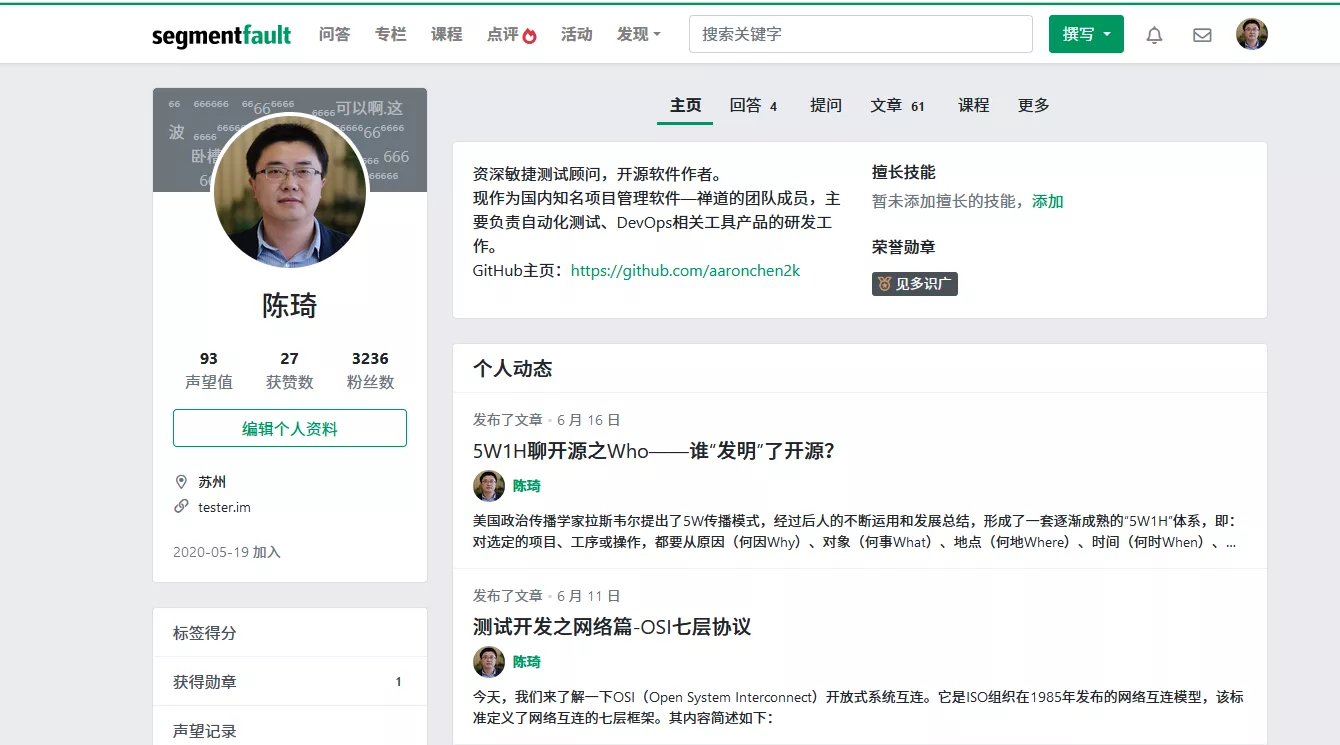The height and width of the screenshot is (745, 1340).
Task: Click the 苏州 location text
Action: pyautogui.click(x=212, y=482)
